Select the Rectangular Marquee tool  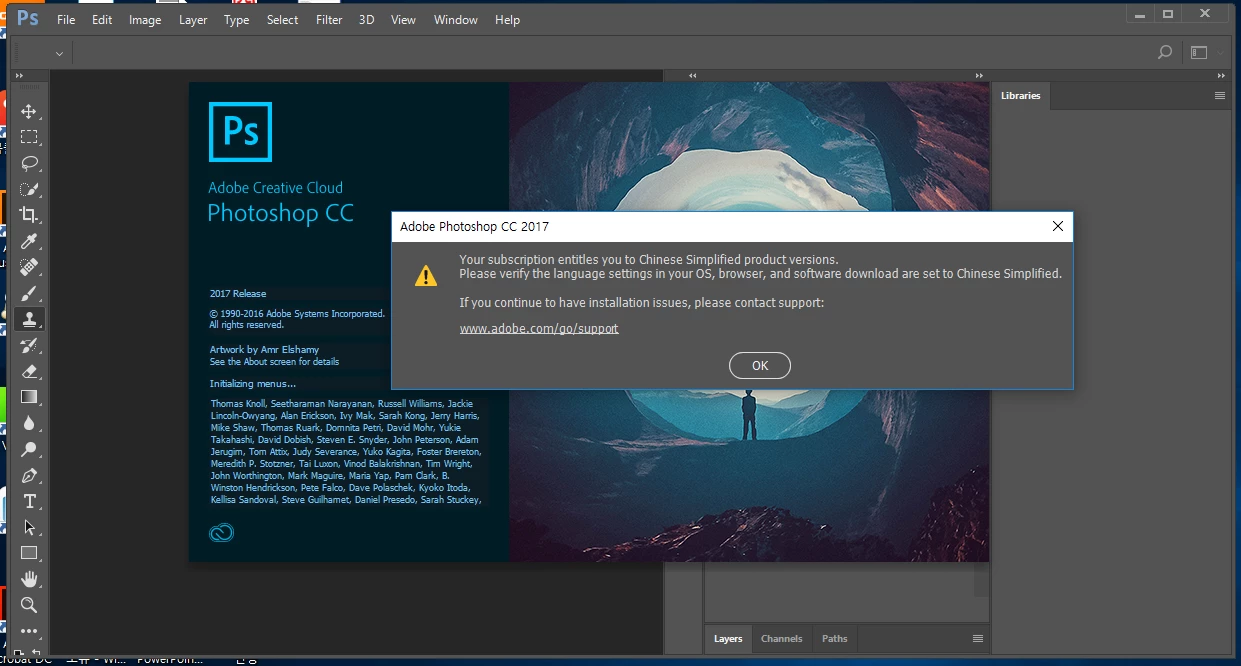click(x=29, y=137)
